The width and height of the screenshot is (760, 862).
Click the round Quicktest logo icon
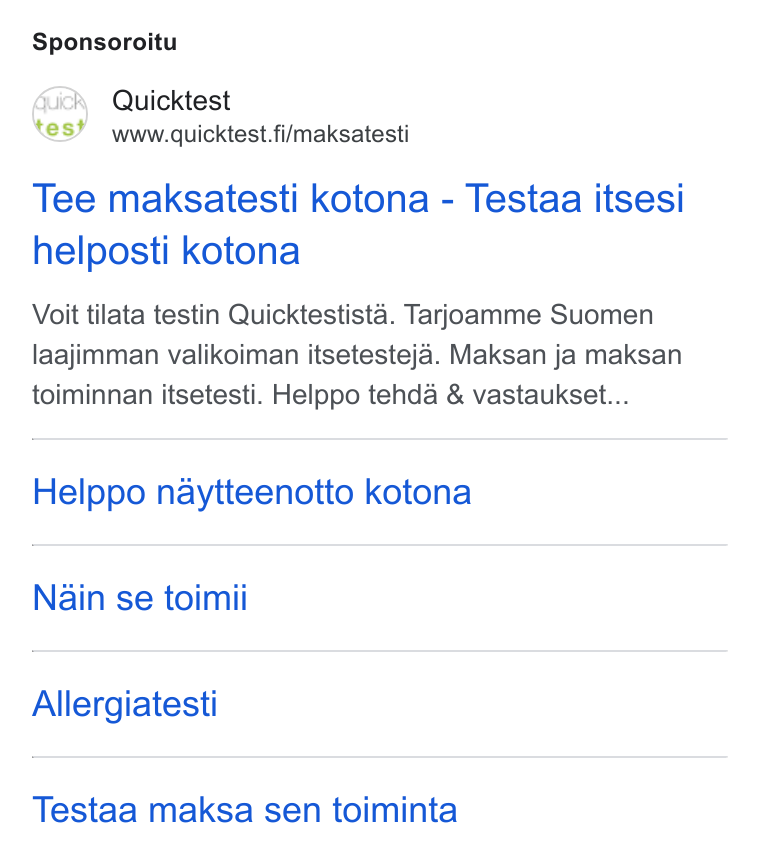[60, 114]
